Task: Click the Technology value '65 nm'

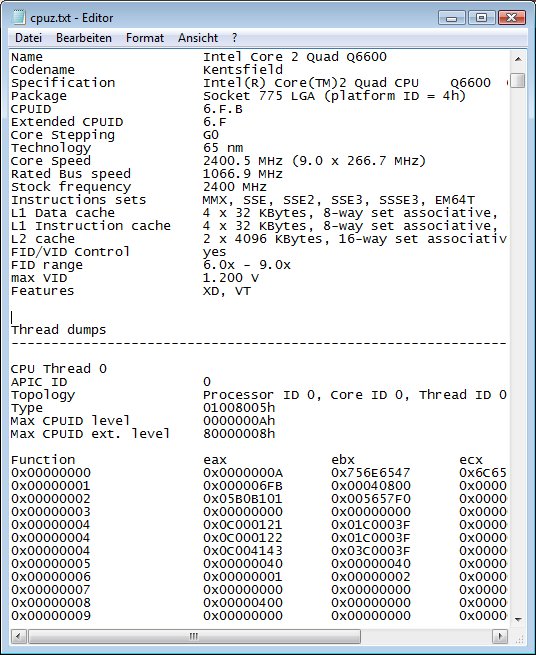Action: pyautogui.click(x=223, y=148)
